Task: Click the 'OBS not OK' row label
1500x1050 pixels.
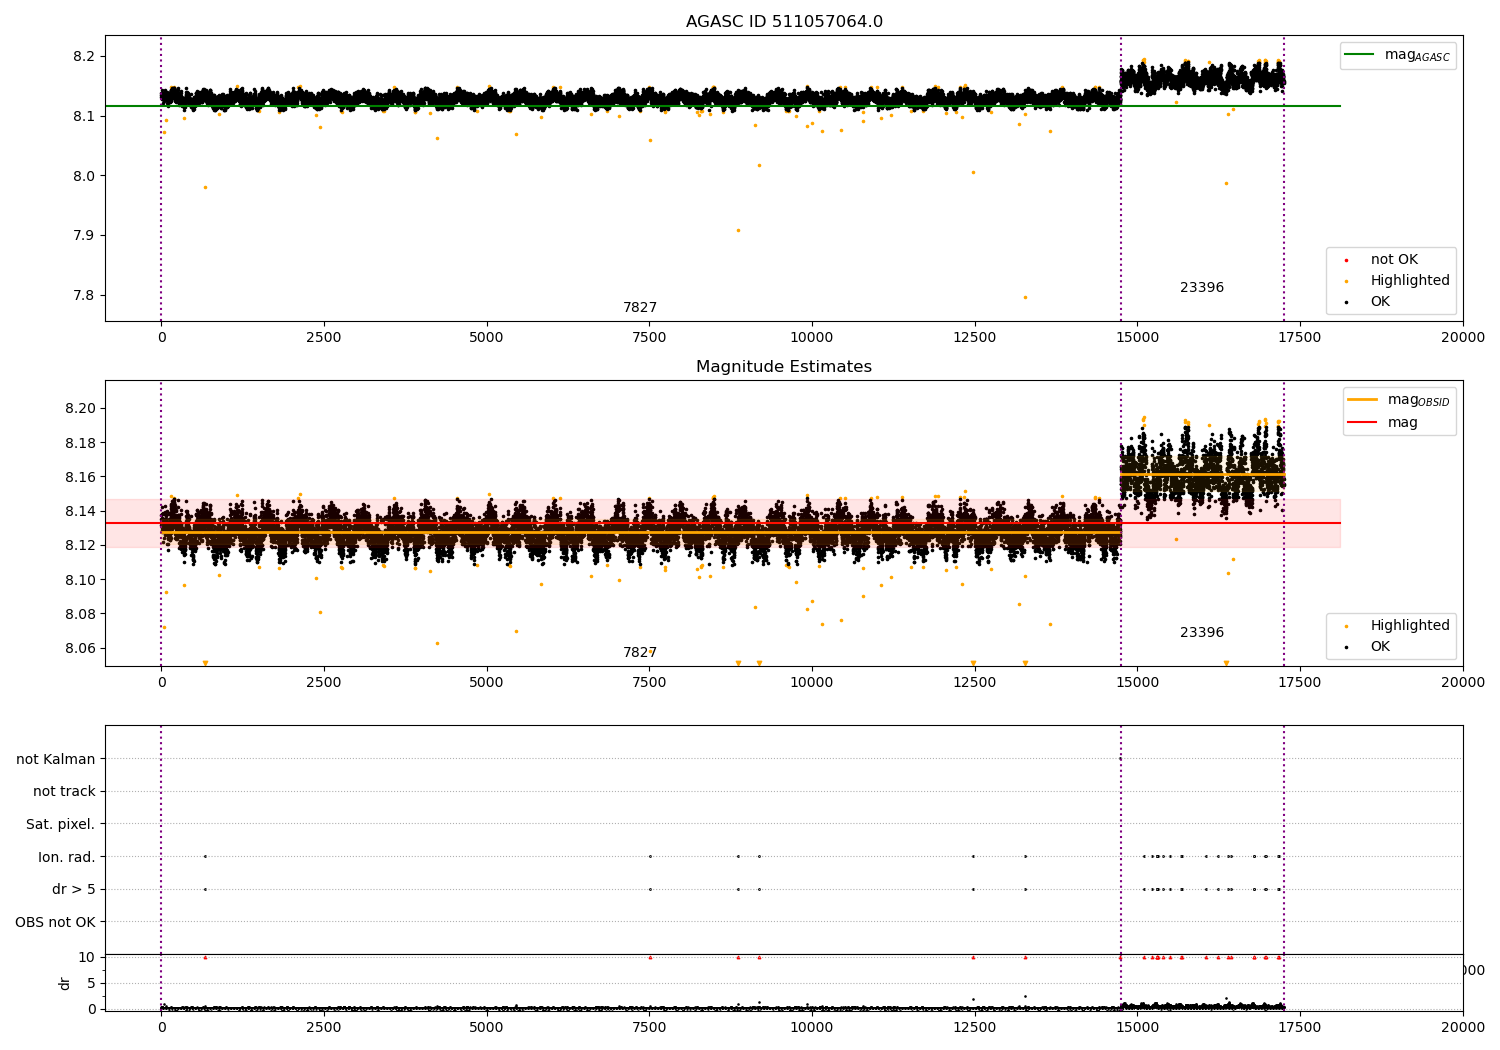Action: [x=56, y=922]
